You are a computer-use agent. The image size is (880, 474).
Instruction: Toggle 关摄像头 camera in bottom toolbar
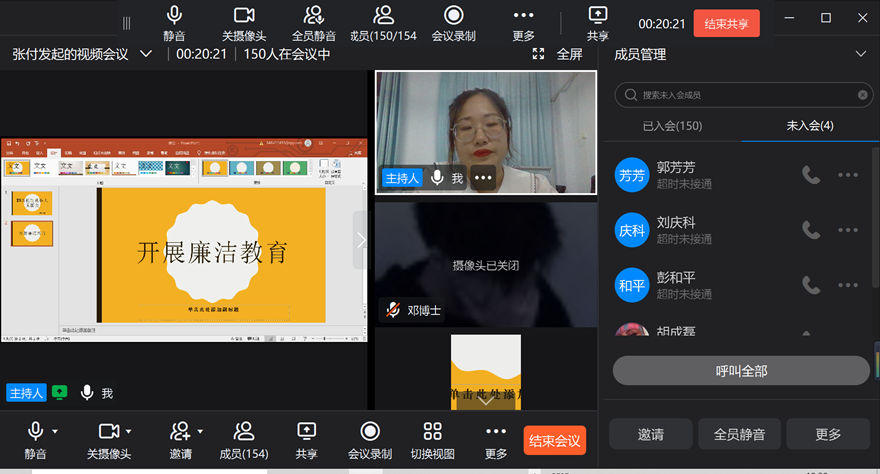[x=109, y=431]
